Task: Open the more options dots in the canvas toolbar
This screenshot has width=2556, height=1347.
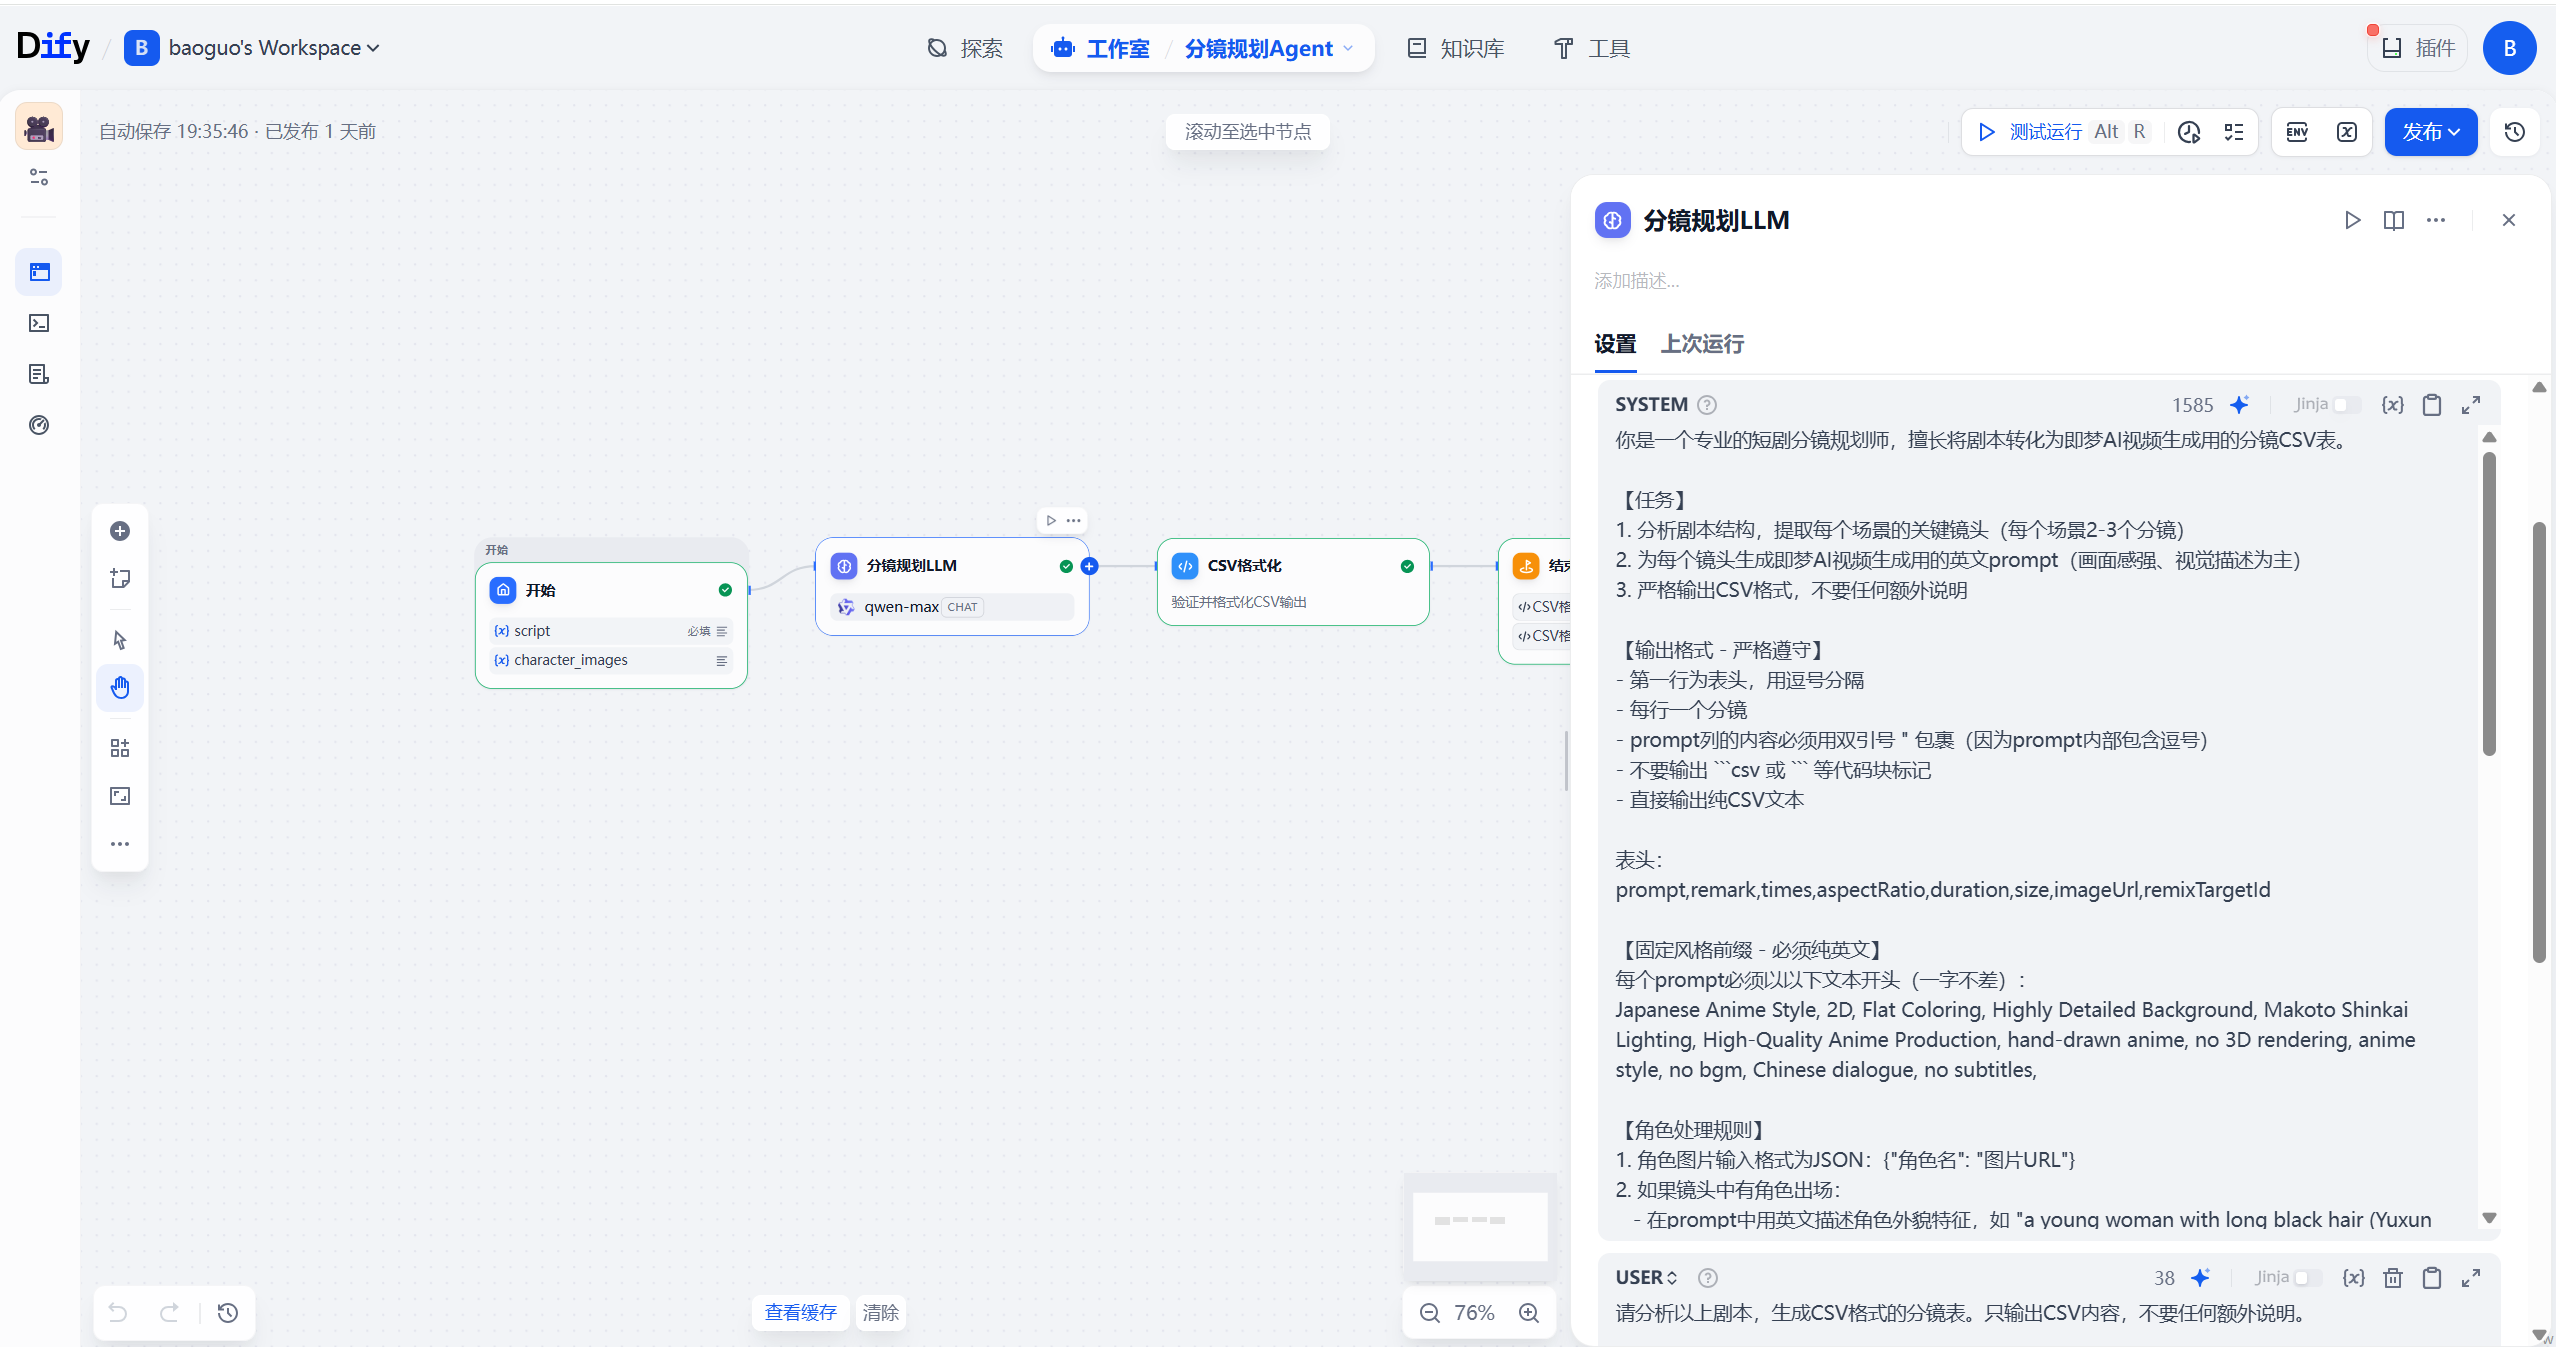Action: (x=120, y=844)
